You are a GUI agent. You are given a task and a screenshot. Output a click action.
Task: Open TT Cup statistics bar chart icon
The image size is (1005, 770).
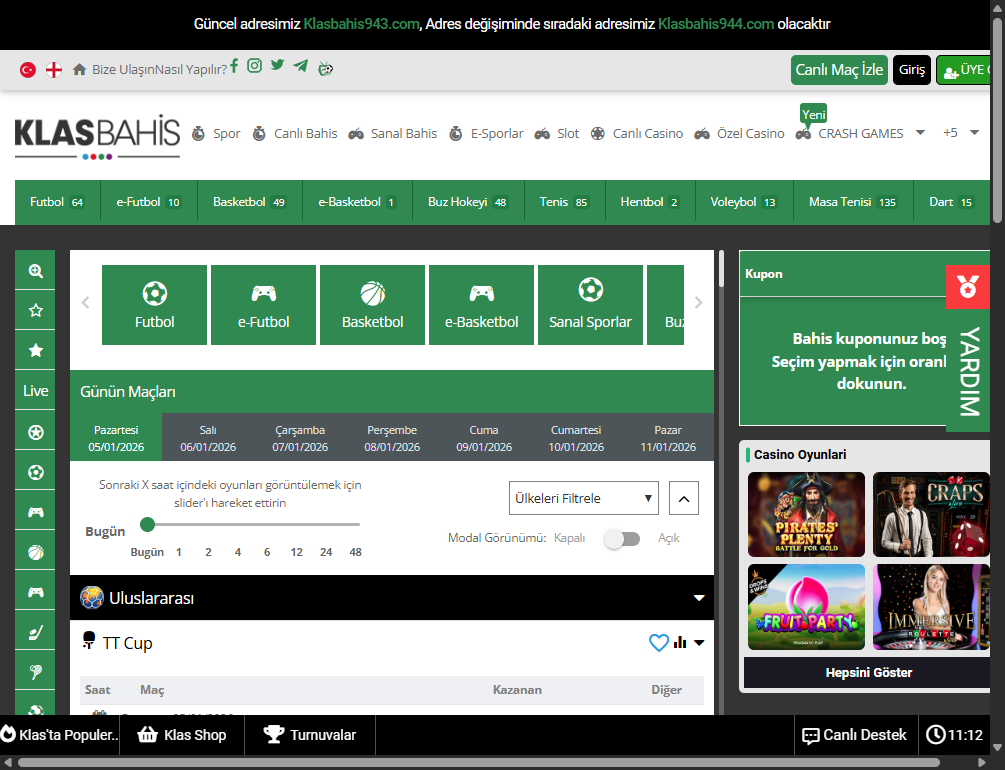tap(680, 642)
